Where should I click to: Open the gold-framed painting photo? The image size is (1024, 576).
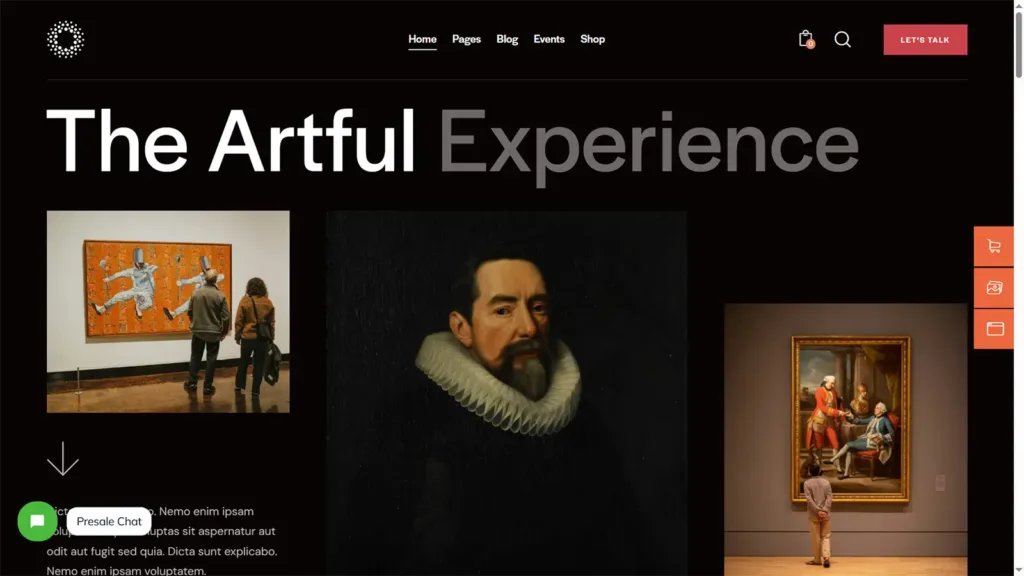pos(846,440)
